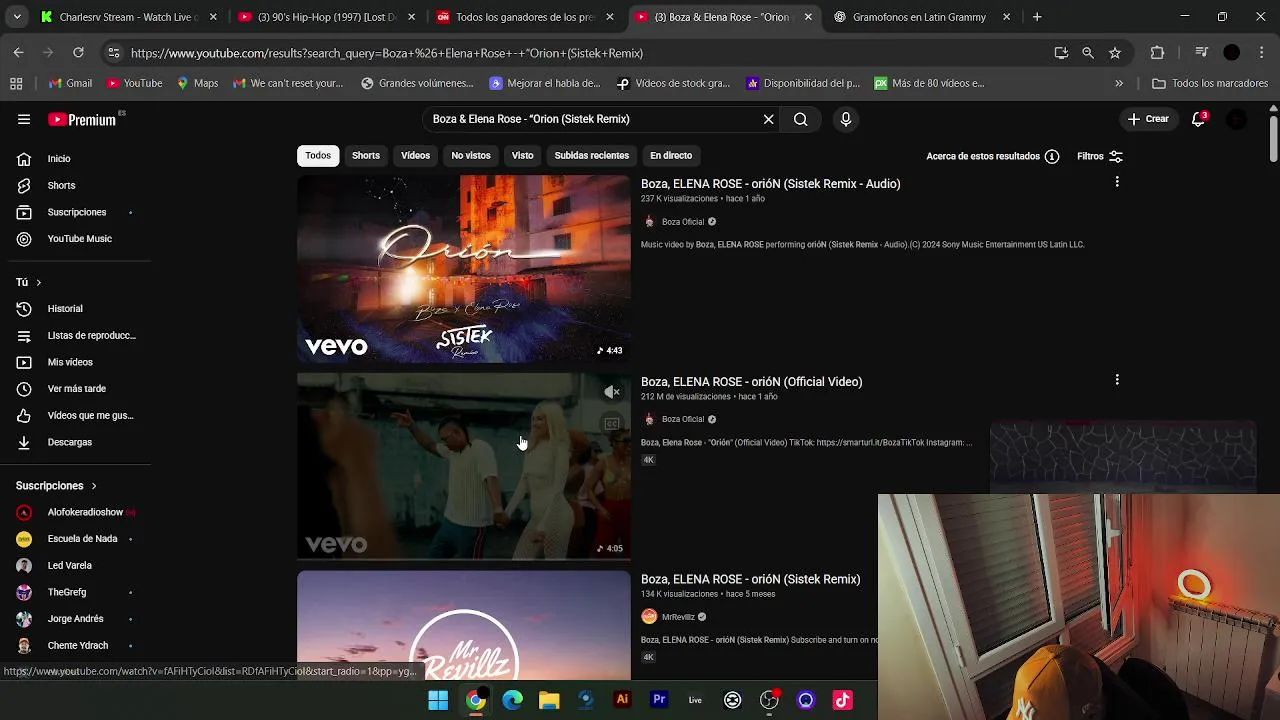Open Suscripciones in the sidebar
This screenshot has height=720, width=1280.
click(x=75, y=212)
